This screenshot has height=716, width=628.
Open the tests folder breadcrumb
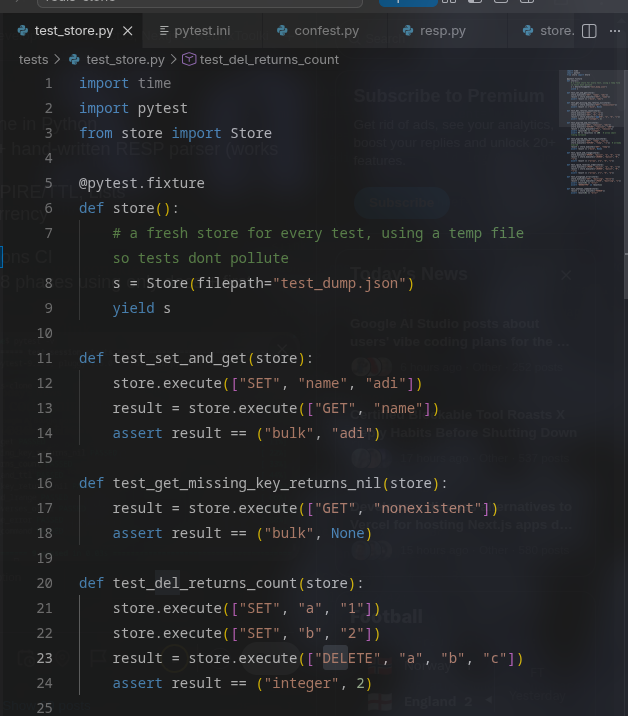tap(33, 60)
